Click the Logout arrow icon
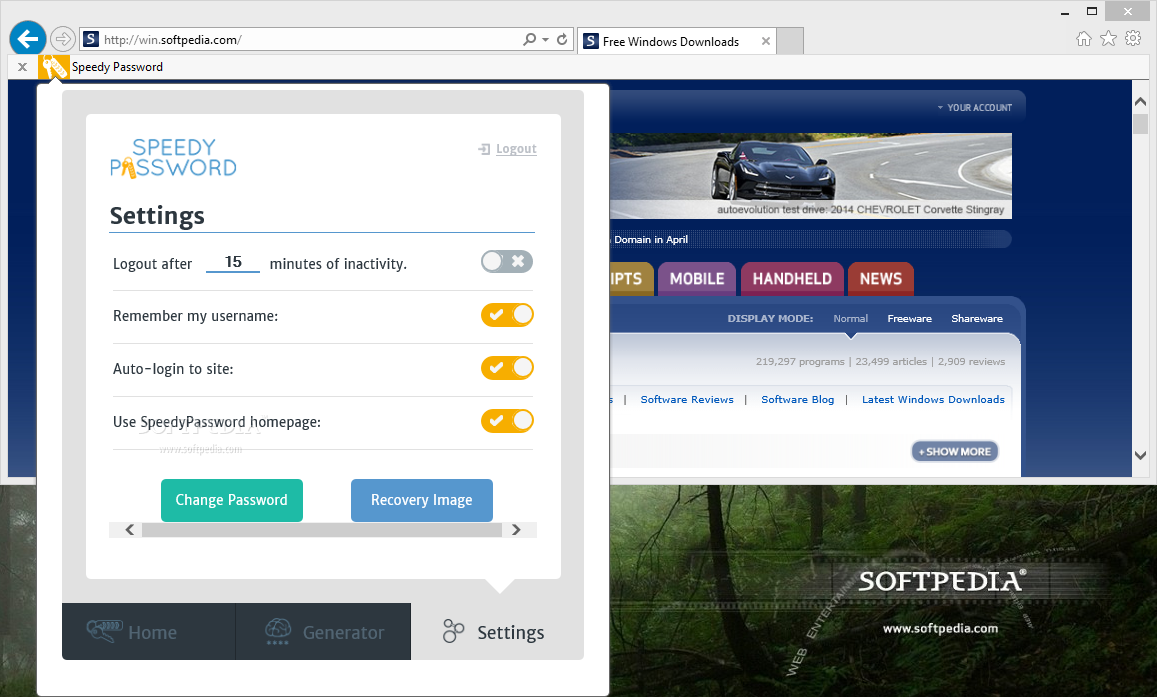 484,149
